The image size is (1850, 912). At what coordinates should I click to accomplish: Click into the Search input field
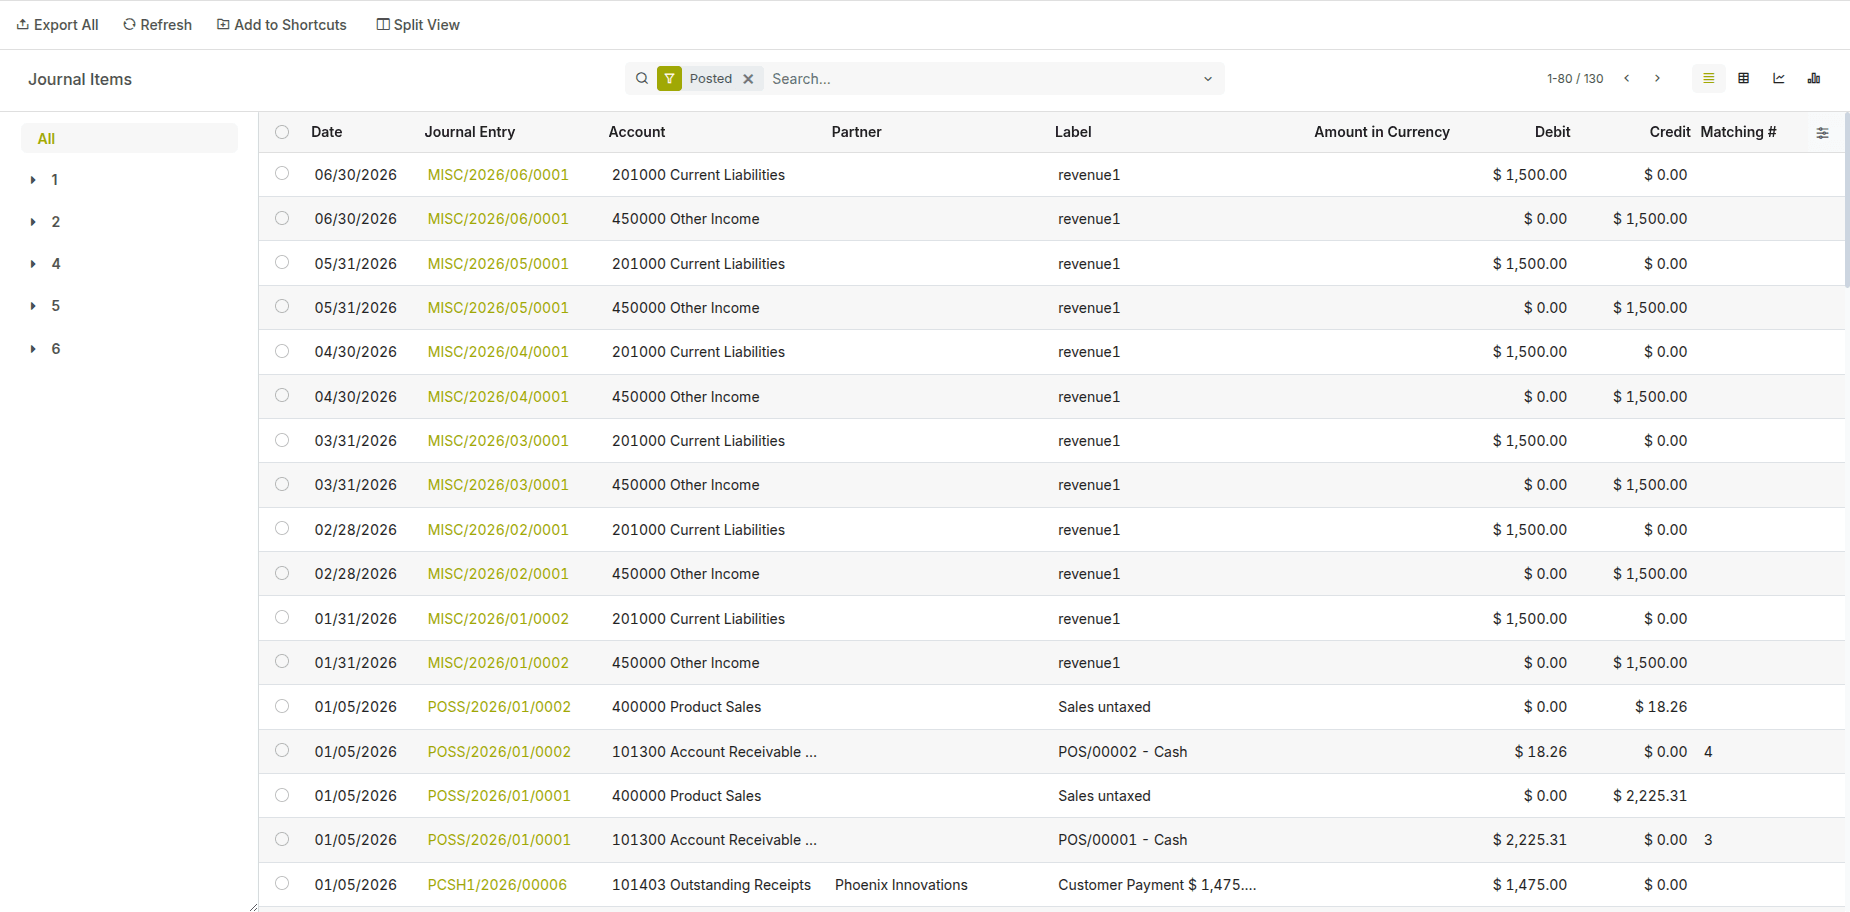pos(980,79)
